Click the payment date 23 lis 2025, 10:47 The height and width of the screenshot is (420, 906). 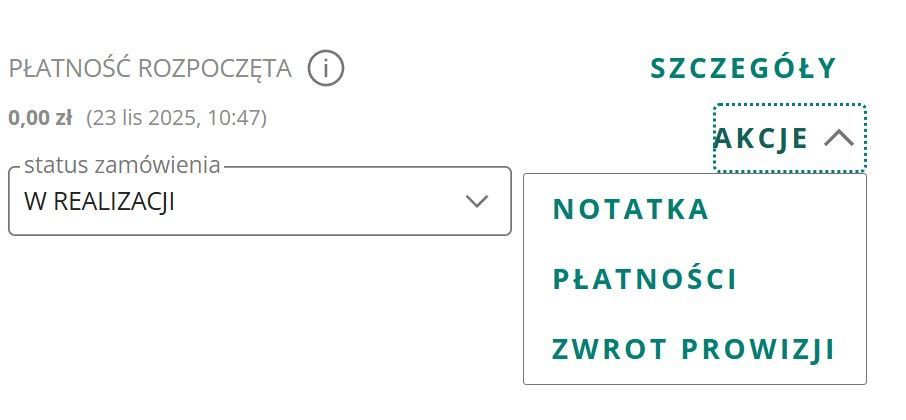point(176,118)
